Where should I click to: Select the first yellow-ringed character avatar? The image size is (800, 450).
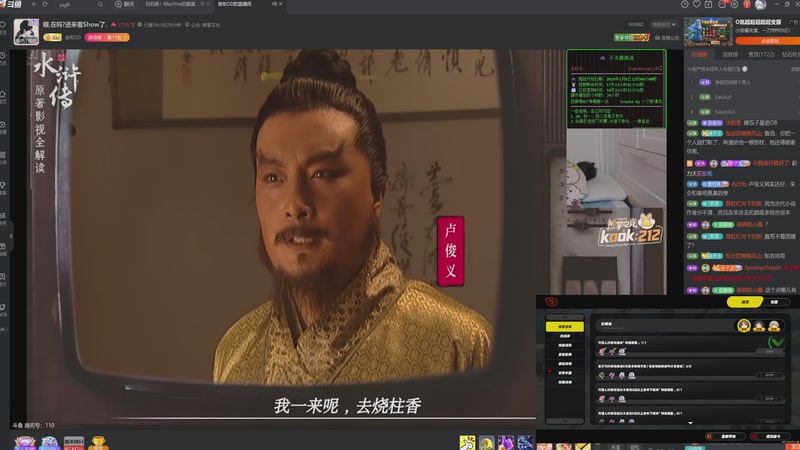pos(744,326)
